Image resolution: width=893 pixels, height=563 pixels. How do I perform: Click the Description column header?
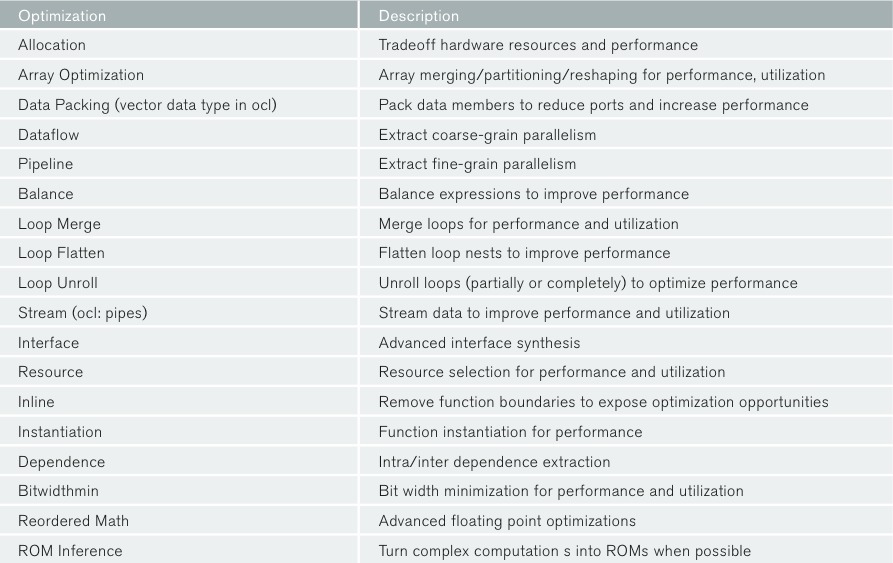pyautogui.click(x=419, y=16)
